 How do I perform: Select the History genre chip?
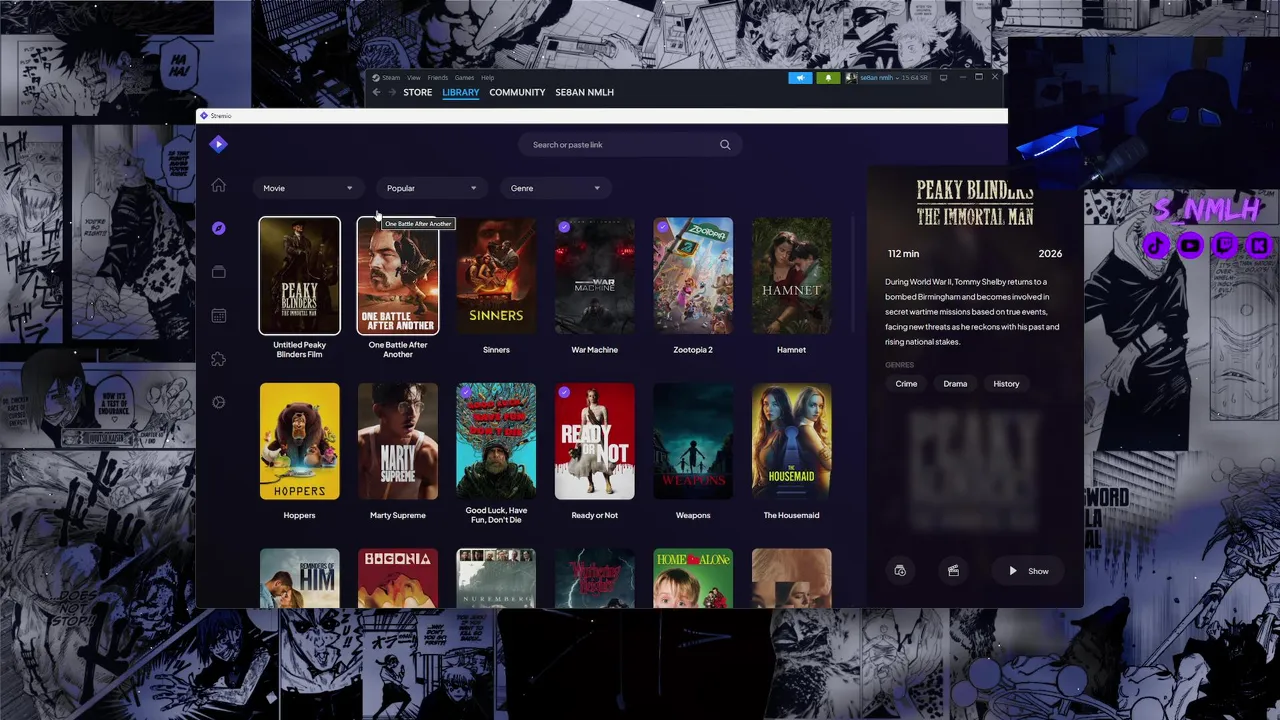(x=1006, y=384)
